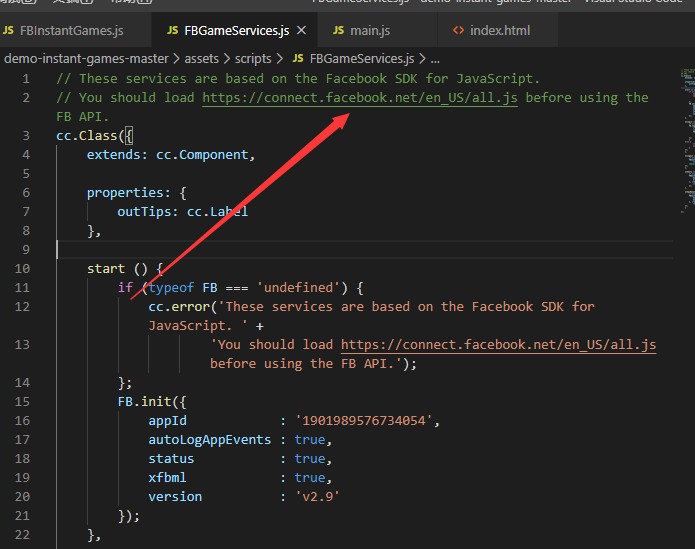This screenshot has width=695, height=549.
Task: Click the JS icon on FBGameServices.js tab
Action: (x=172, y=30)
